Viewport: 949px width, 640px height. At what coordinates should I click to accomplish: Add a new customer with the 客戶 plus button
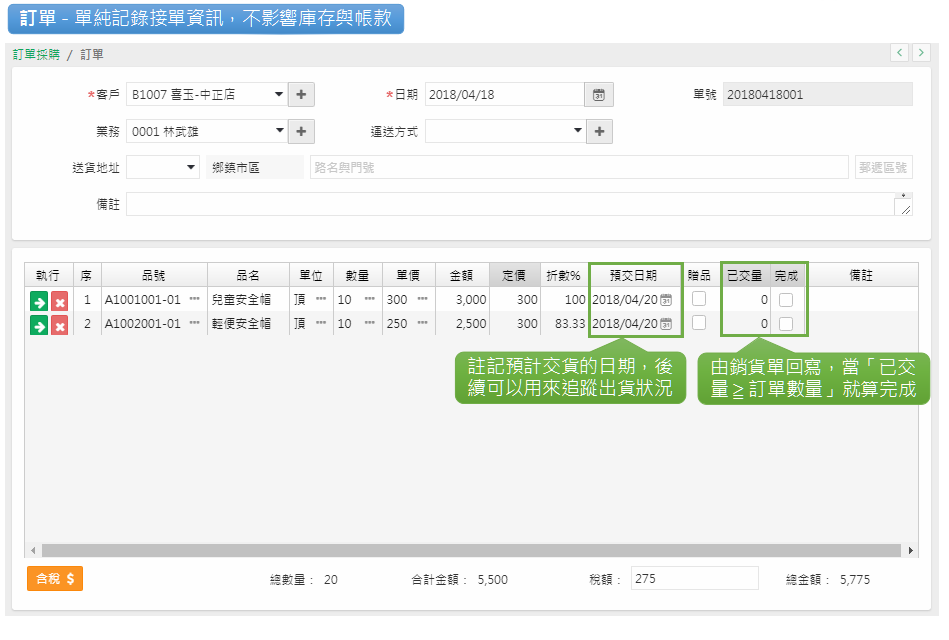click(302, 95)
